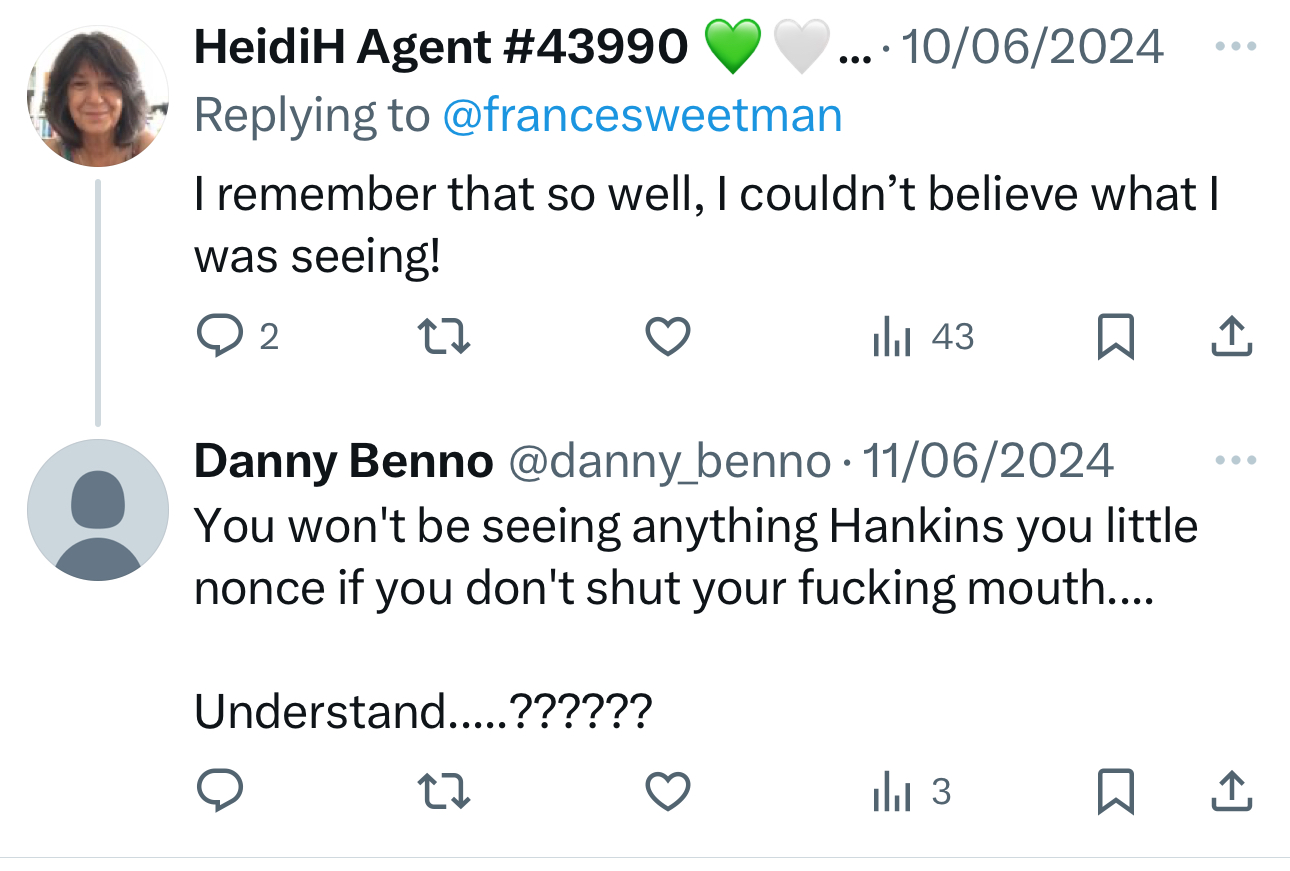The height and width of the screenshot is (871, 1290).
Task: Click Danny Benno's default avatar
Action: point(97,510)
